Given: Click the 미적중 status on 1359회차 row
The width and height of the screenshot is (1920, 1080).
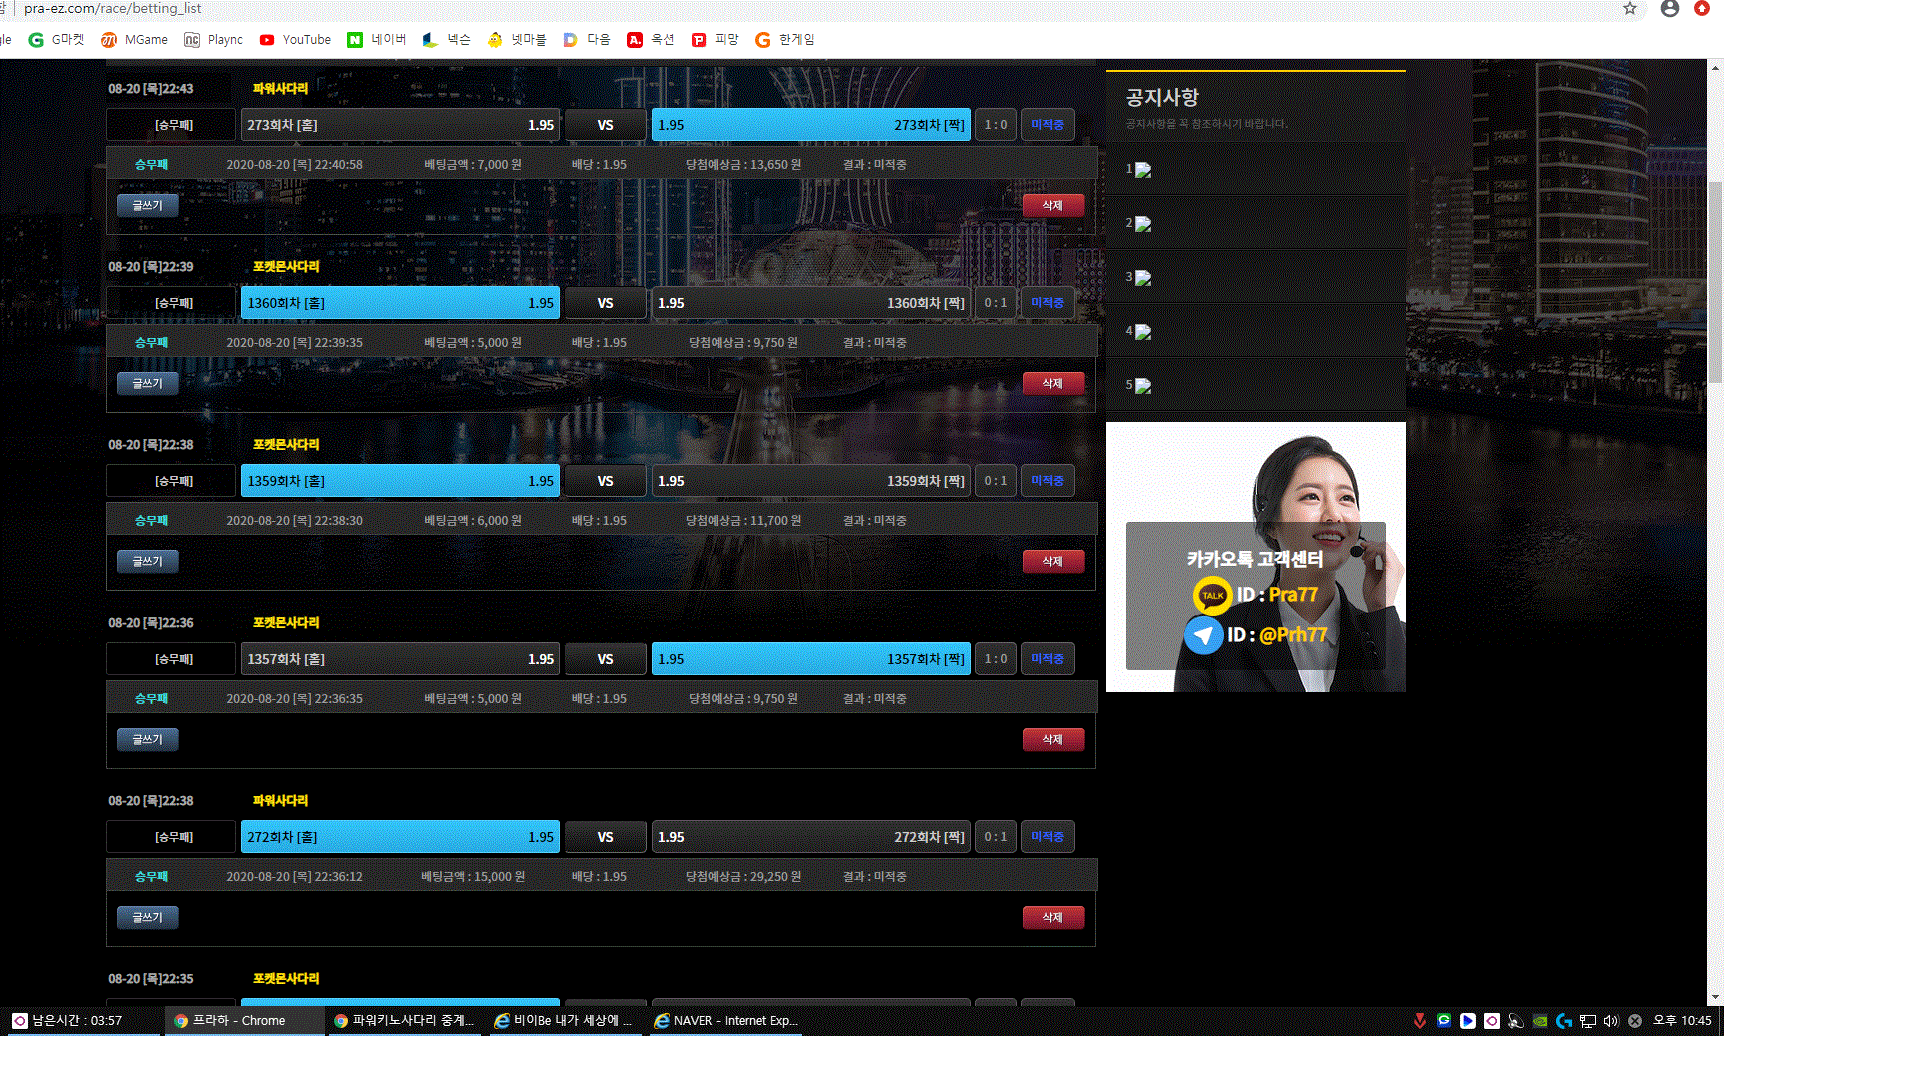Looking at the screenshot, I should [1047, 481].
